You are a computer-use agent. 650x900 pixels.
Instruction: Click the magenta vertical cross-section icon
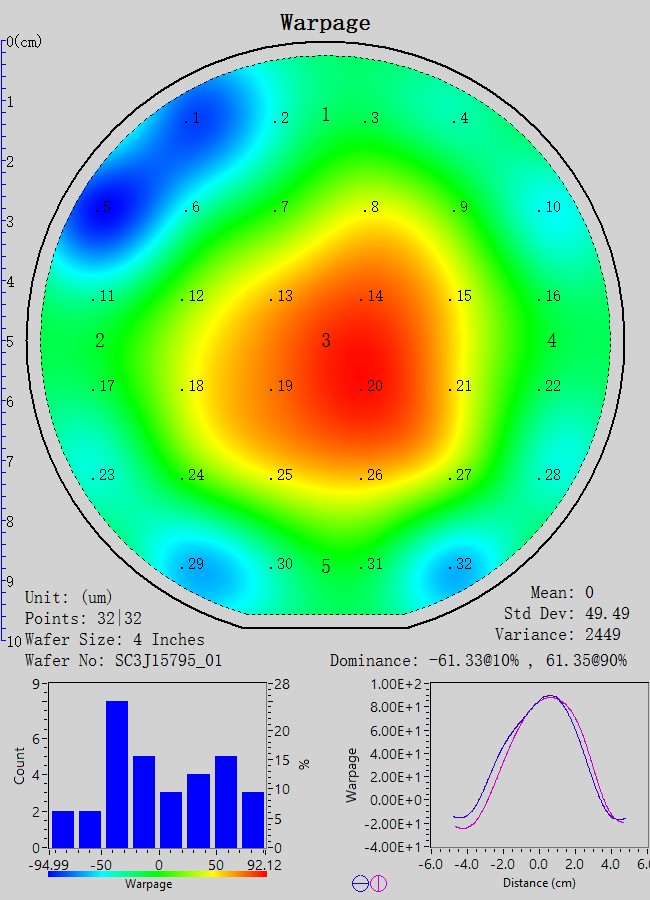pyautogui.click(x=379, y=883)
